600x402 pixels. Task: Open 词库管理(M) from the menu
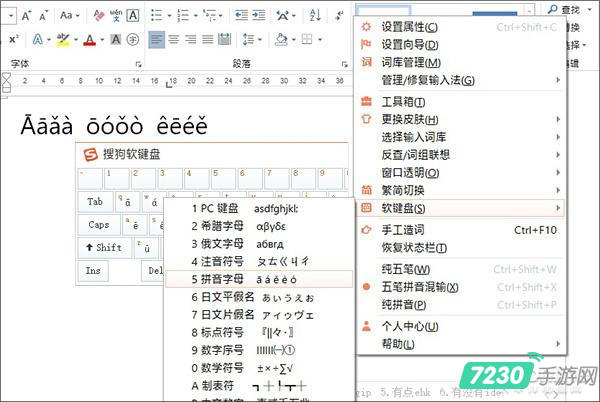(x=460, y=62)
